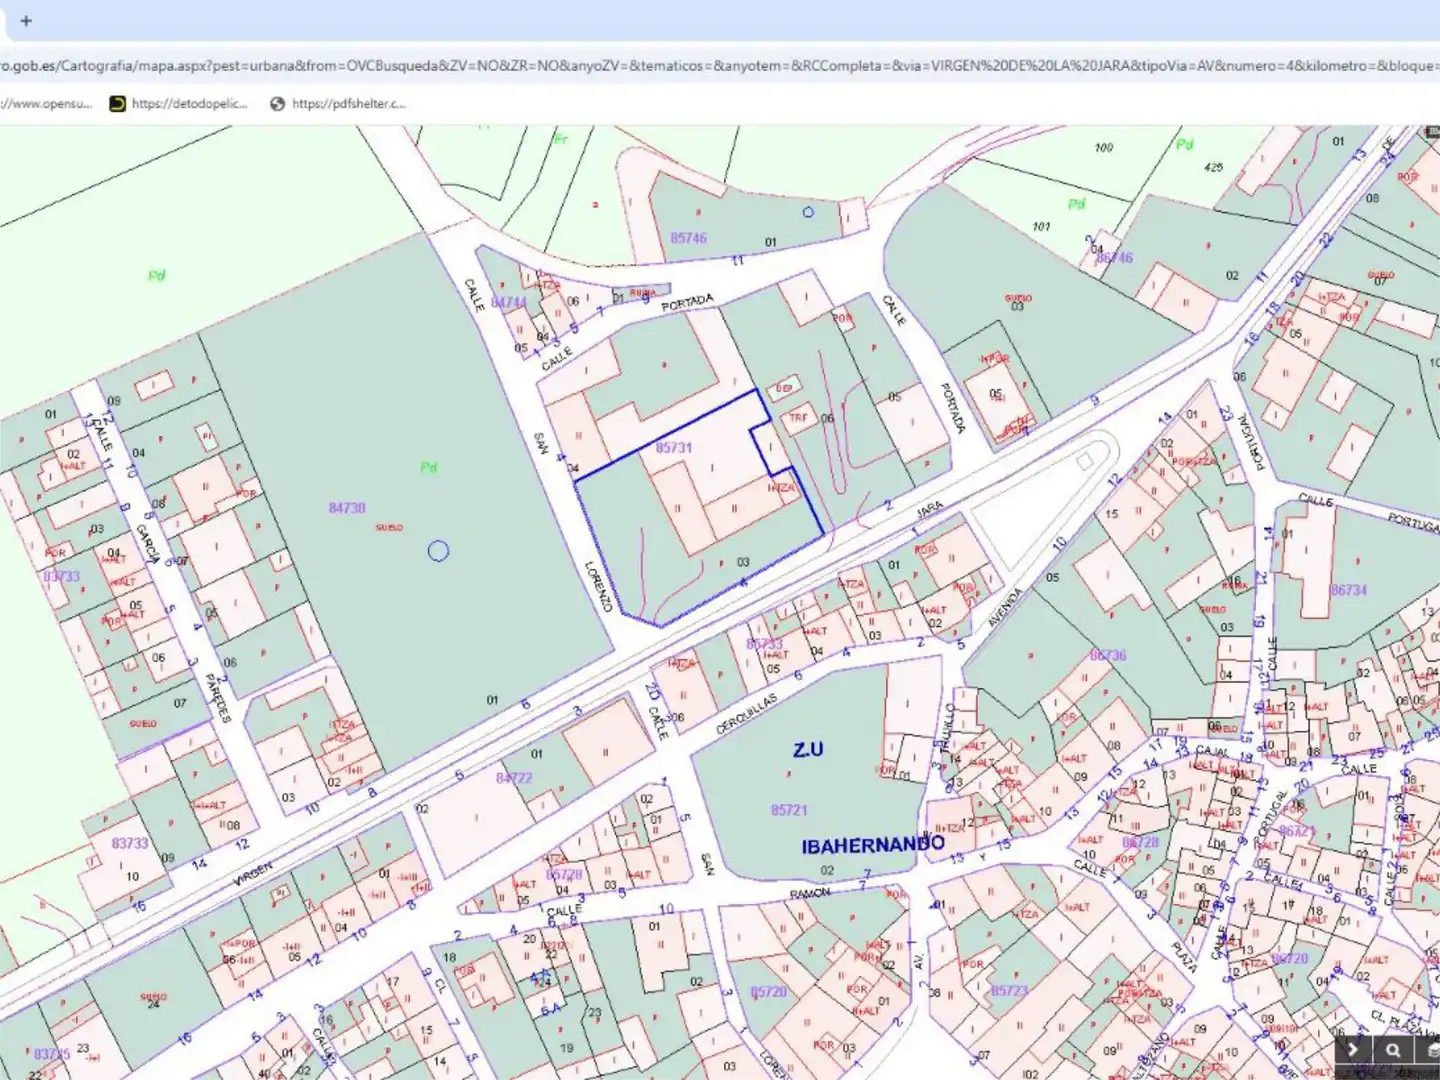Select parcel label 85723
Screen dimensions: 1440x1080
point(1009,990)
